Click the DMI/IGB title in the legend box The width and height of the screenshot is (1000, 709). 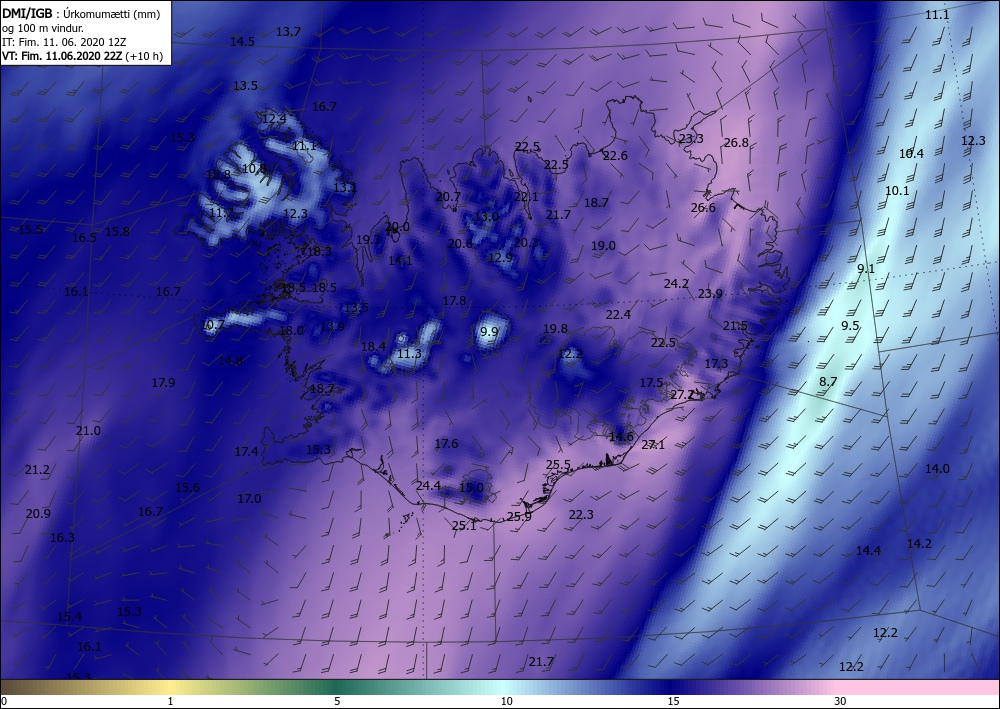coord(27,13)
